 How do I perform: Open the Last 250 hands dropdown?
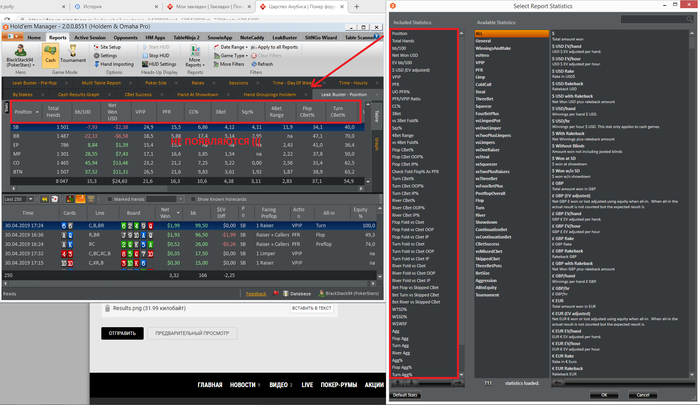(31, 199)
